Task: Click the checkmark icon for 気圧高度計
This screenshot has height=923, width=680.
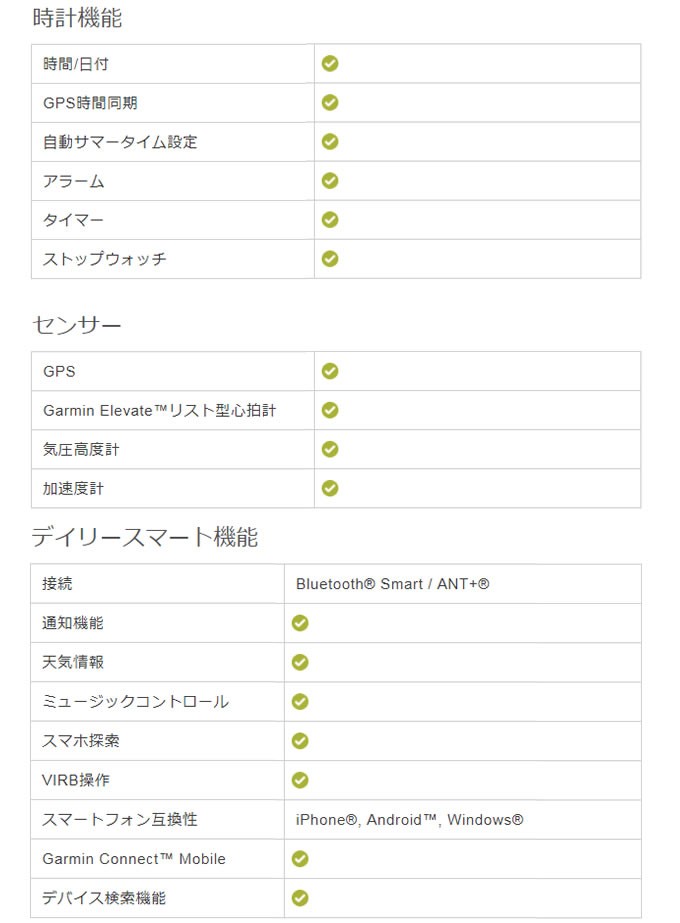Action: pos(330,449)
